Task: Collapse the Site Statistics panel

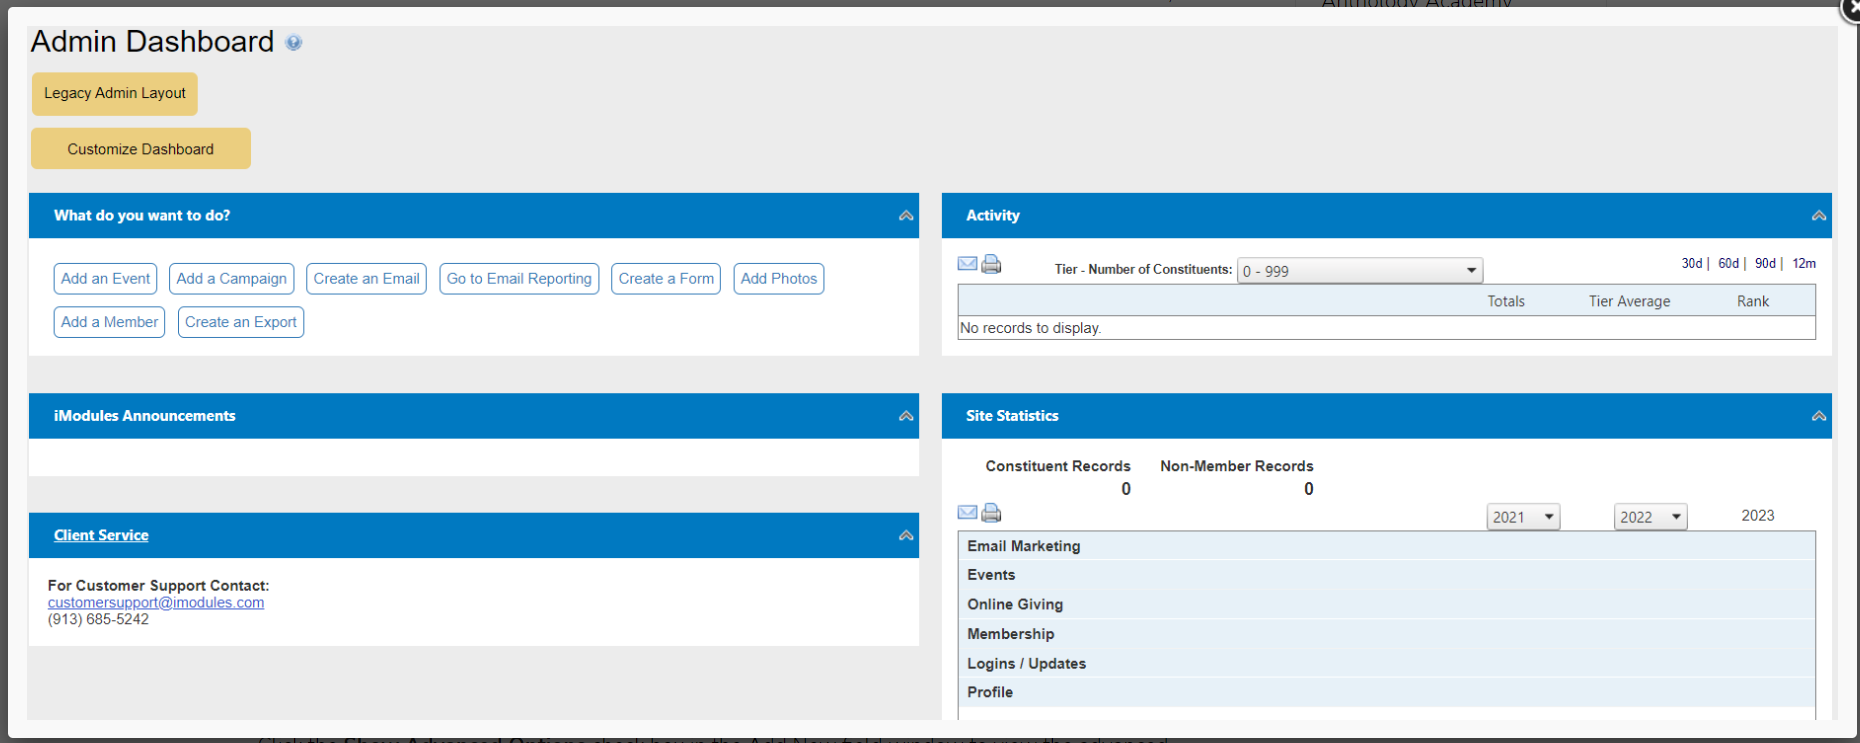Action: [1818, 416]
